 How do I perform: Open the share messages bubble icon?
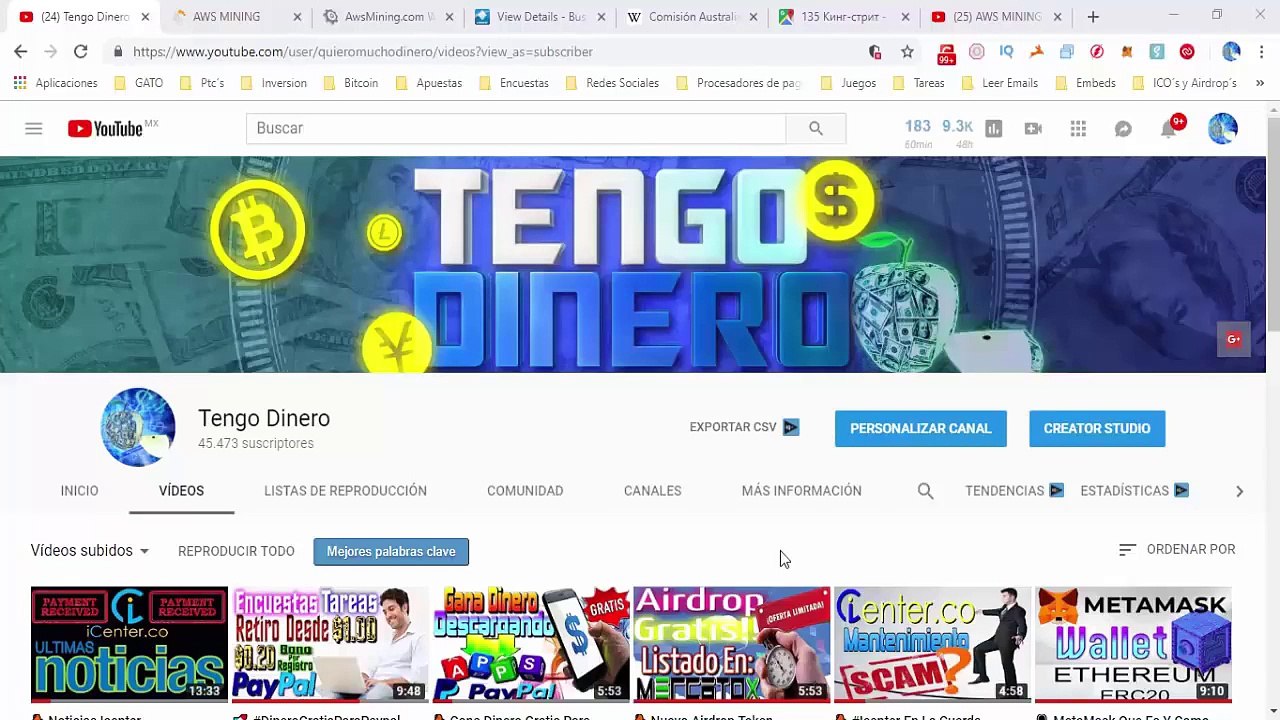(1123, 128)
